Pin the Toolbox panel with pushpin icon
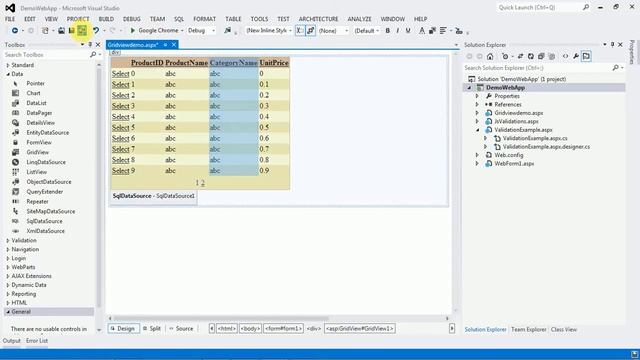640x360 pixels. click(90, 44)
